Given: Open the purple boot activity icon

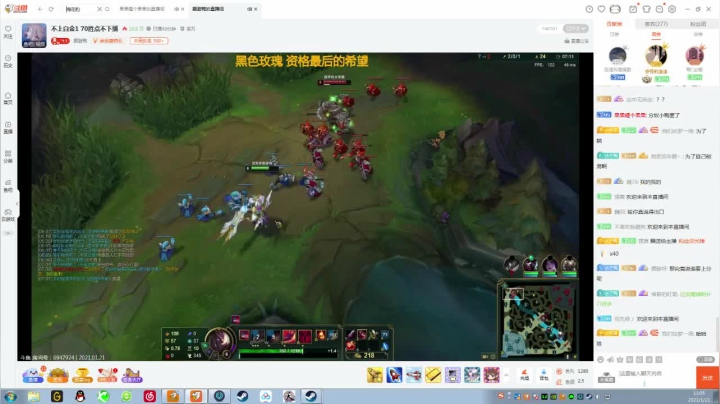Looking at the screenshot, I should (x=132, y=375).
